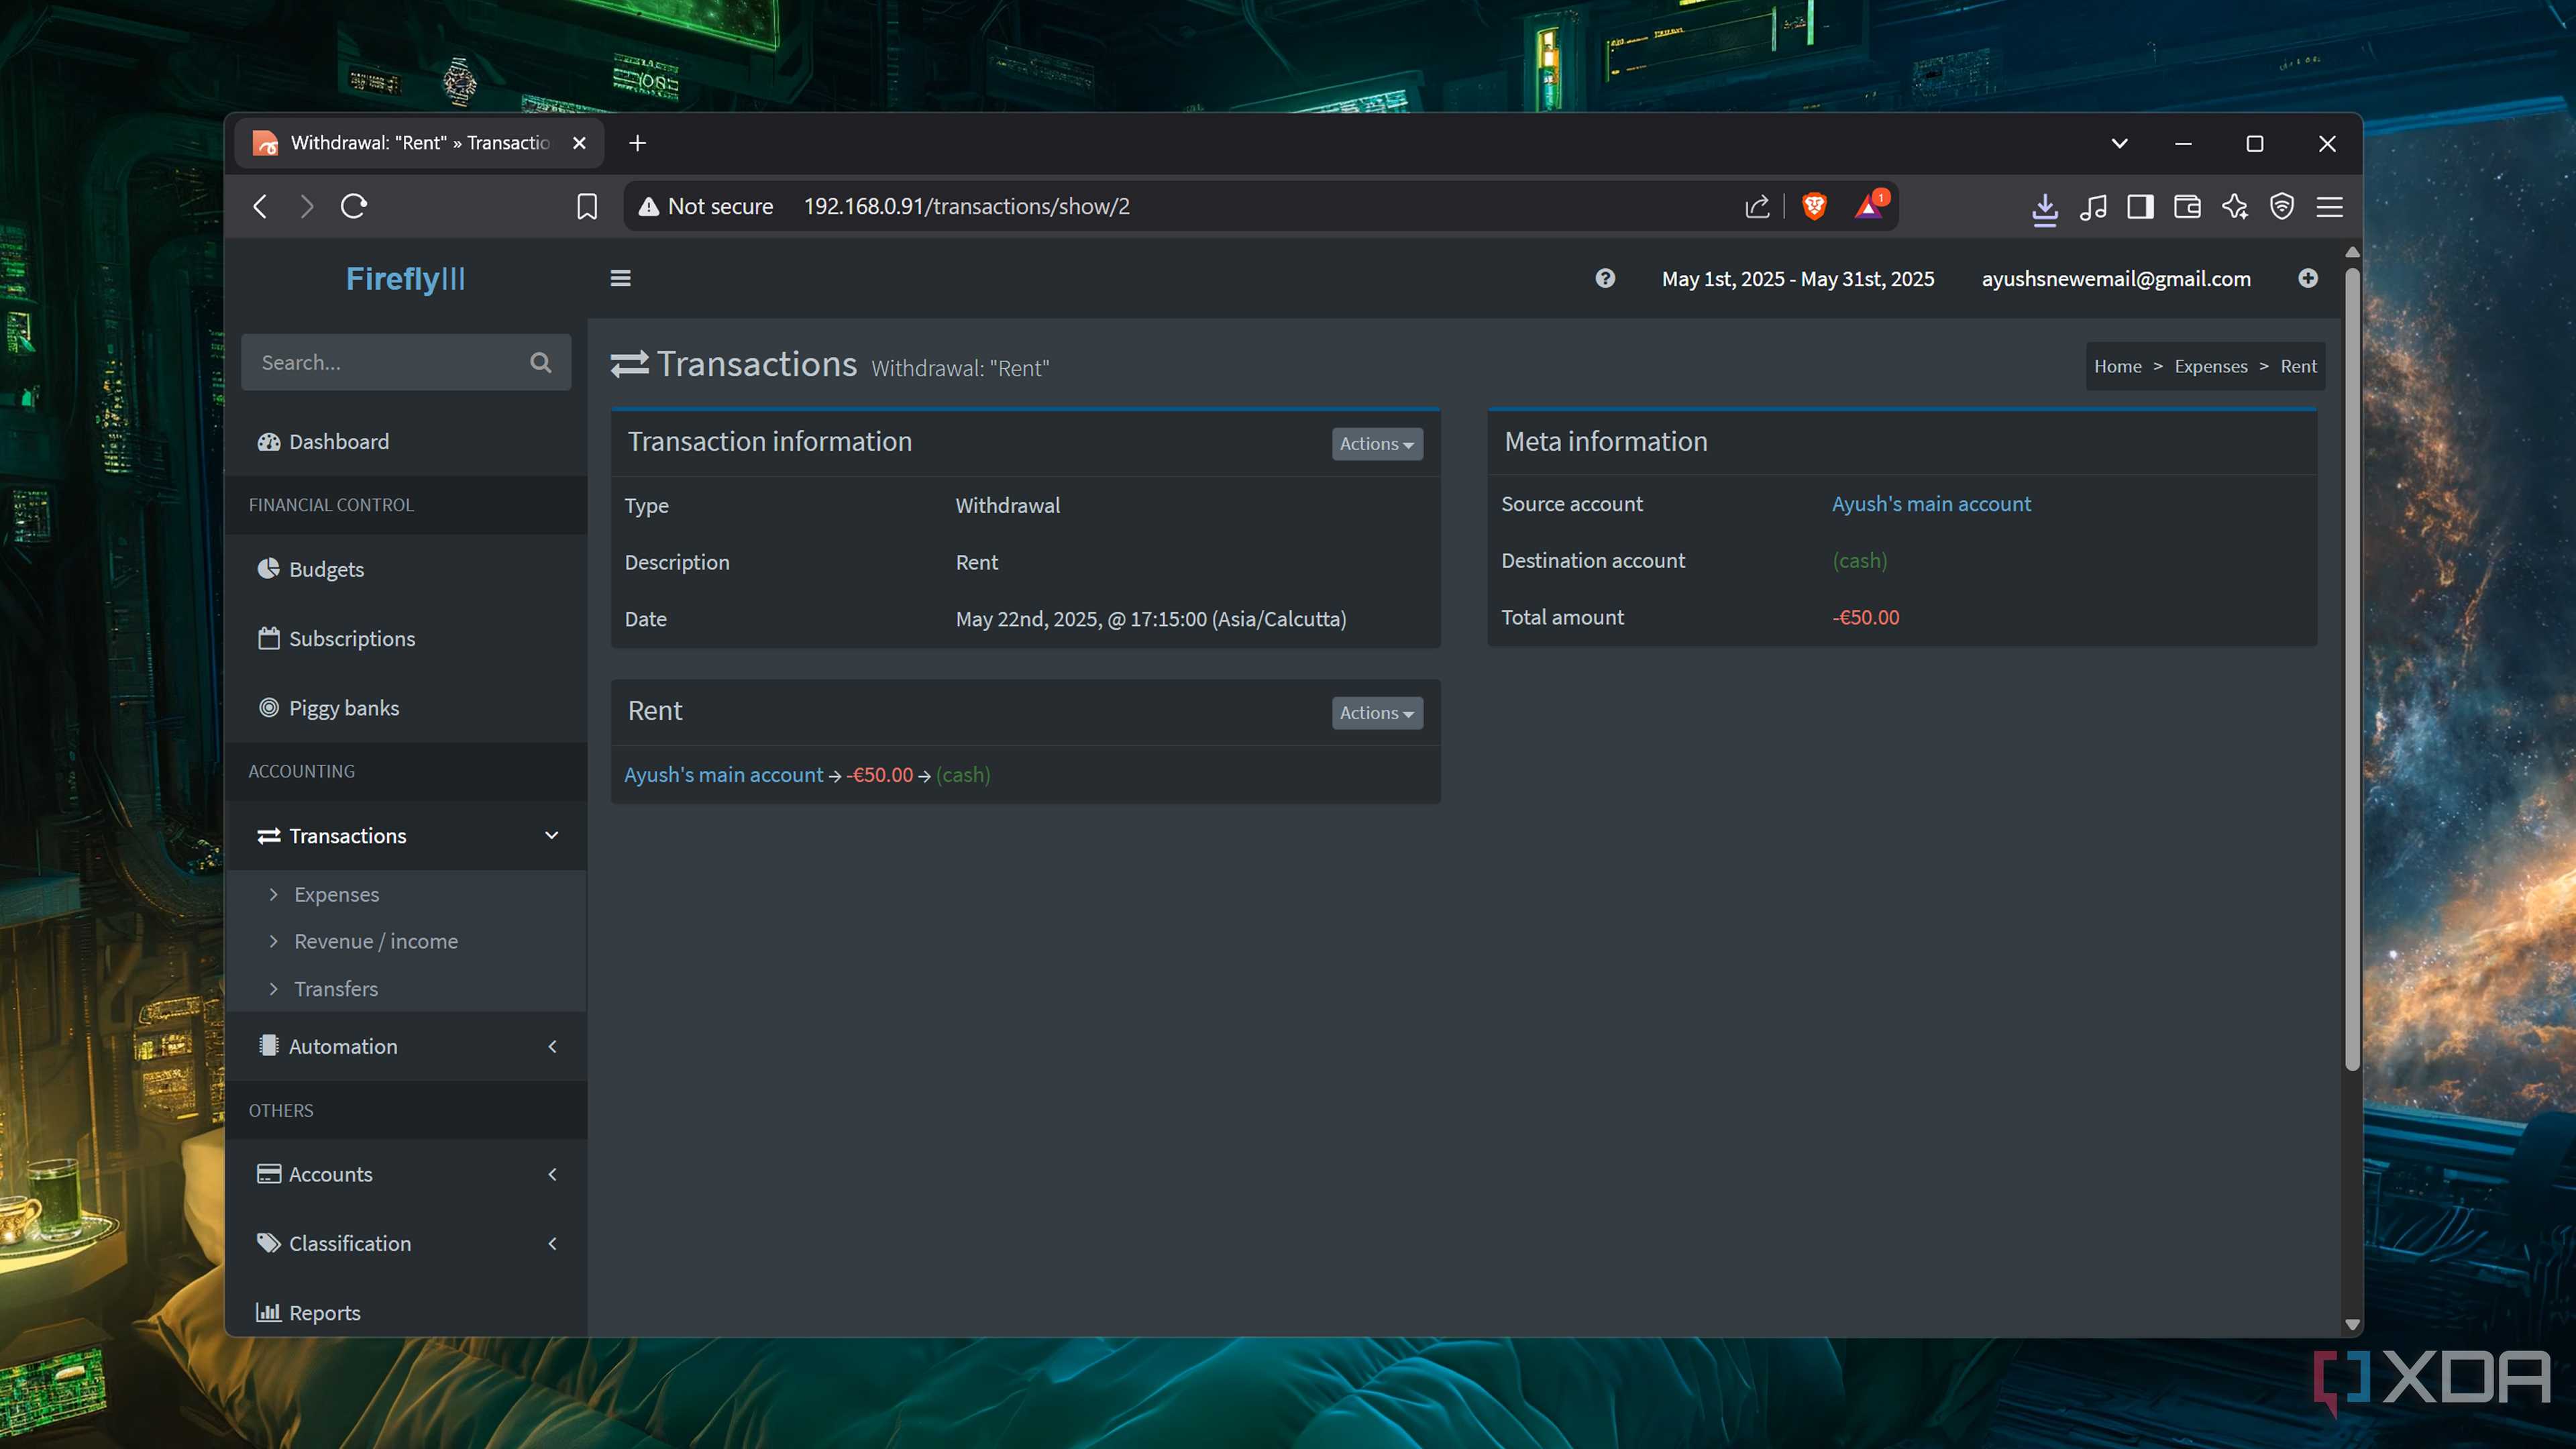2576x1449 pixels.
Task: Open the Brave VPN shield icon
Action: pyautogui.click(x=2282, y=206)
